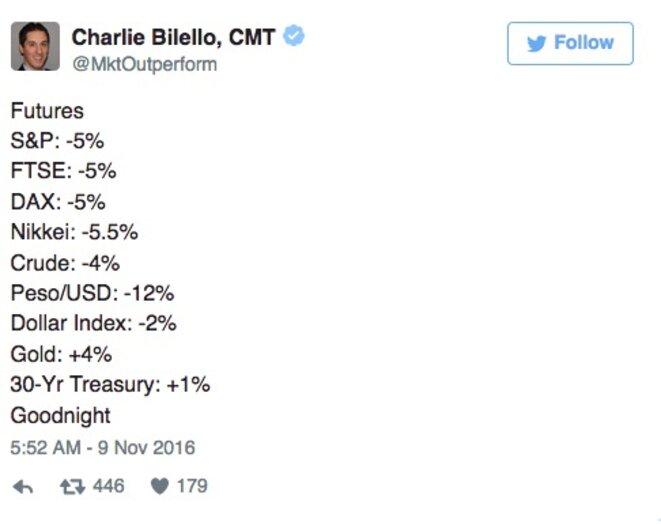Click the blue verified badge
Screen dimensions: 661x525
tap(294, 36)
